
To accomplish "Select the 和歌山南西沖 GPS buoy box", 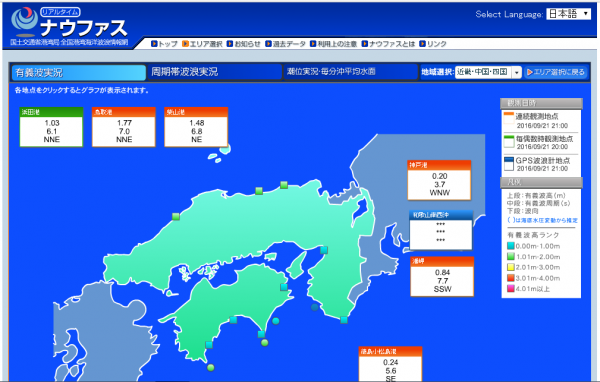I will [441, 230].
